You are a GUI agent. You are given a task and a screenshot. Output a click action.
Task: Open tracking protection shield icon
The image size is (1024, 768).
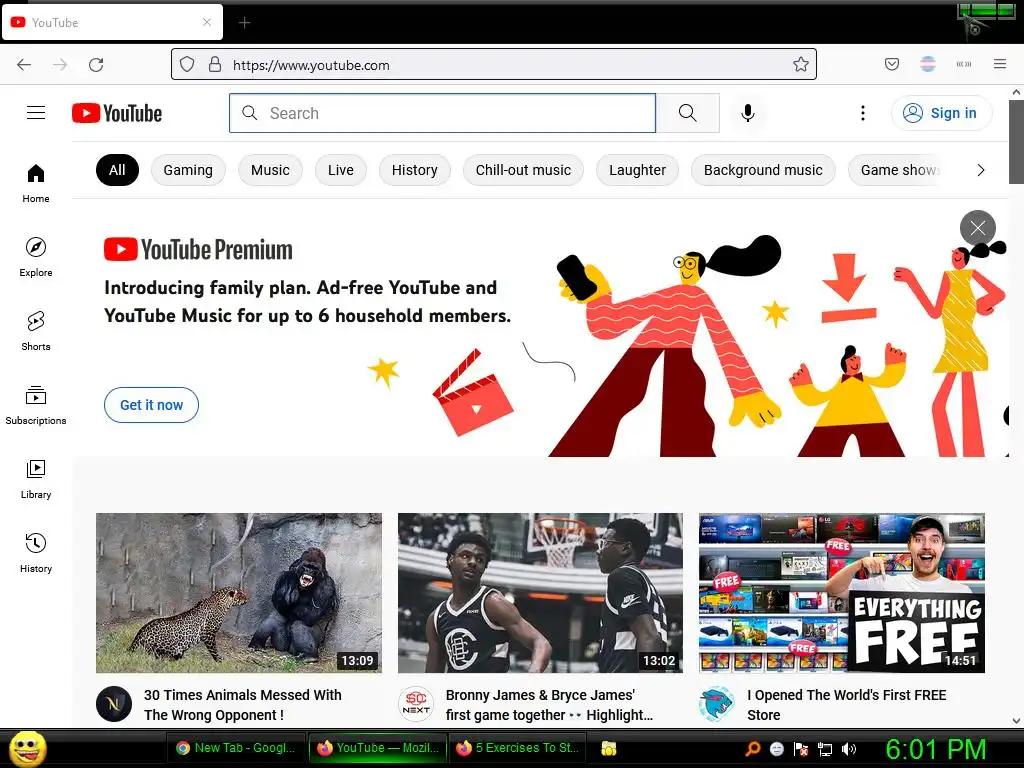187,64
